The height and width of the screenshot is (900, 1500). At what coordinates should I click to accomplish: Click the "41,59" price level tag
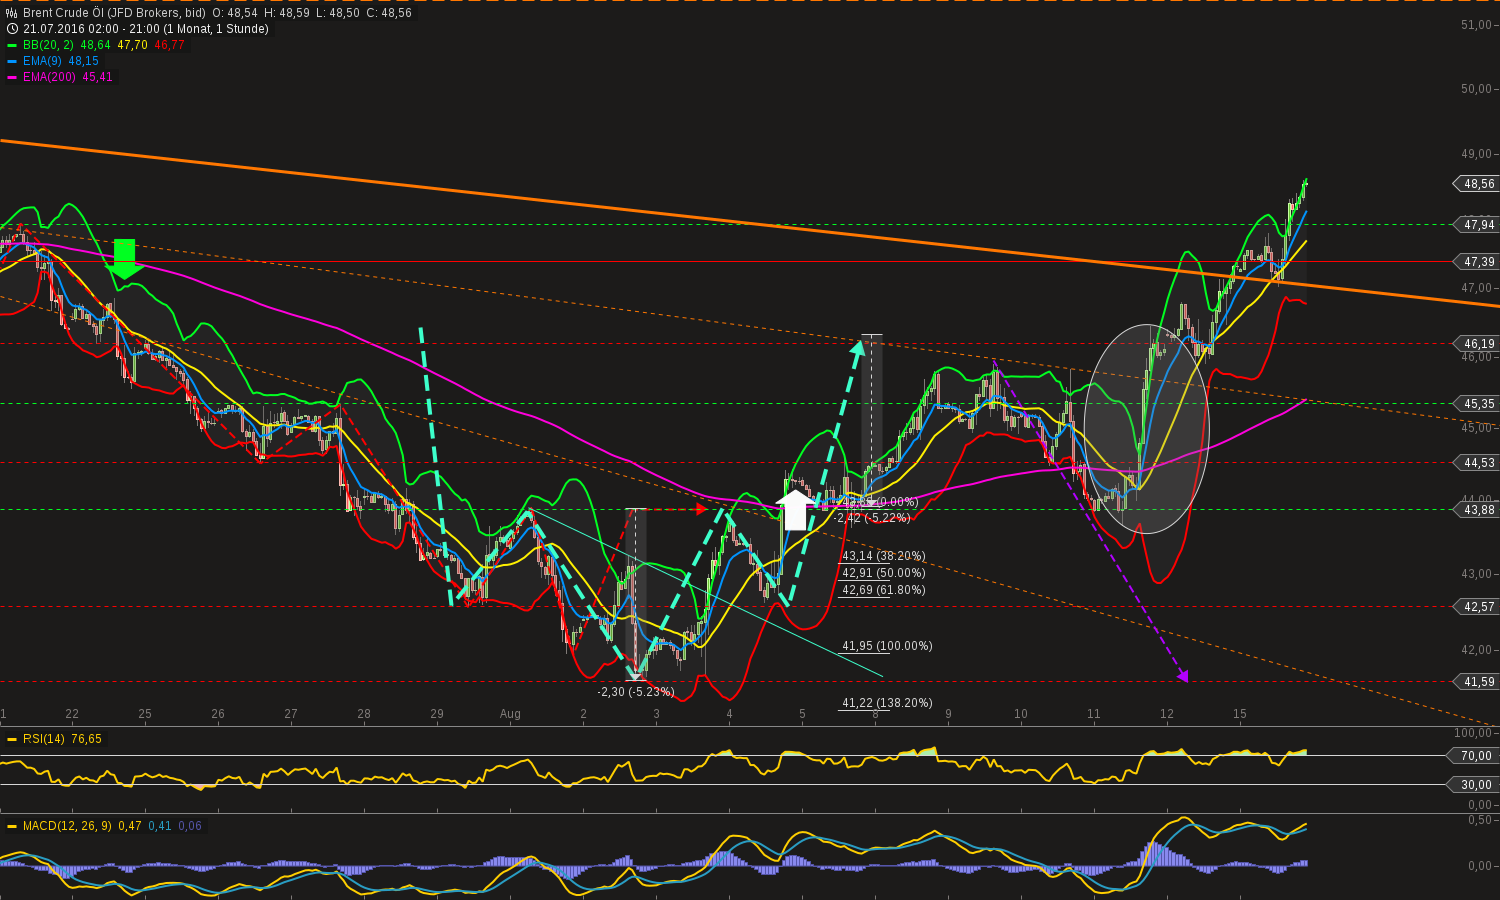(x=1476, y=682)
